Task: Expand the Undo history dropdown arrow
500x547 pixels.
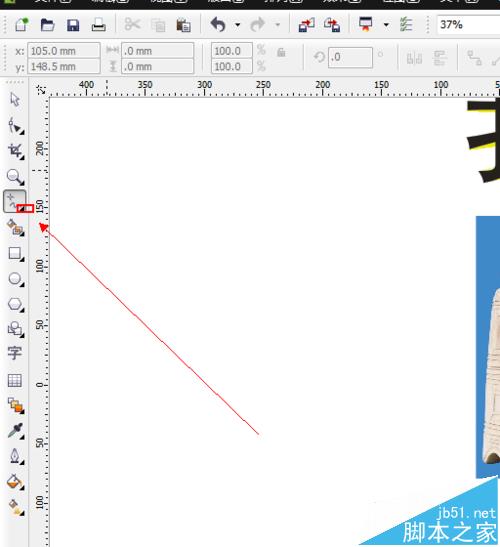Action: point(238,25)
